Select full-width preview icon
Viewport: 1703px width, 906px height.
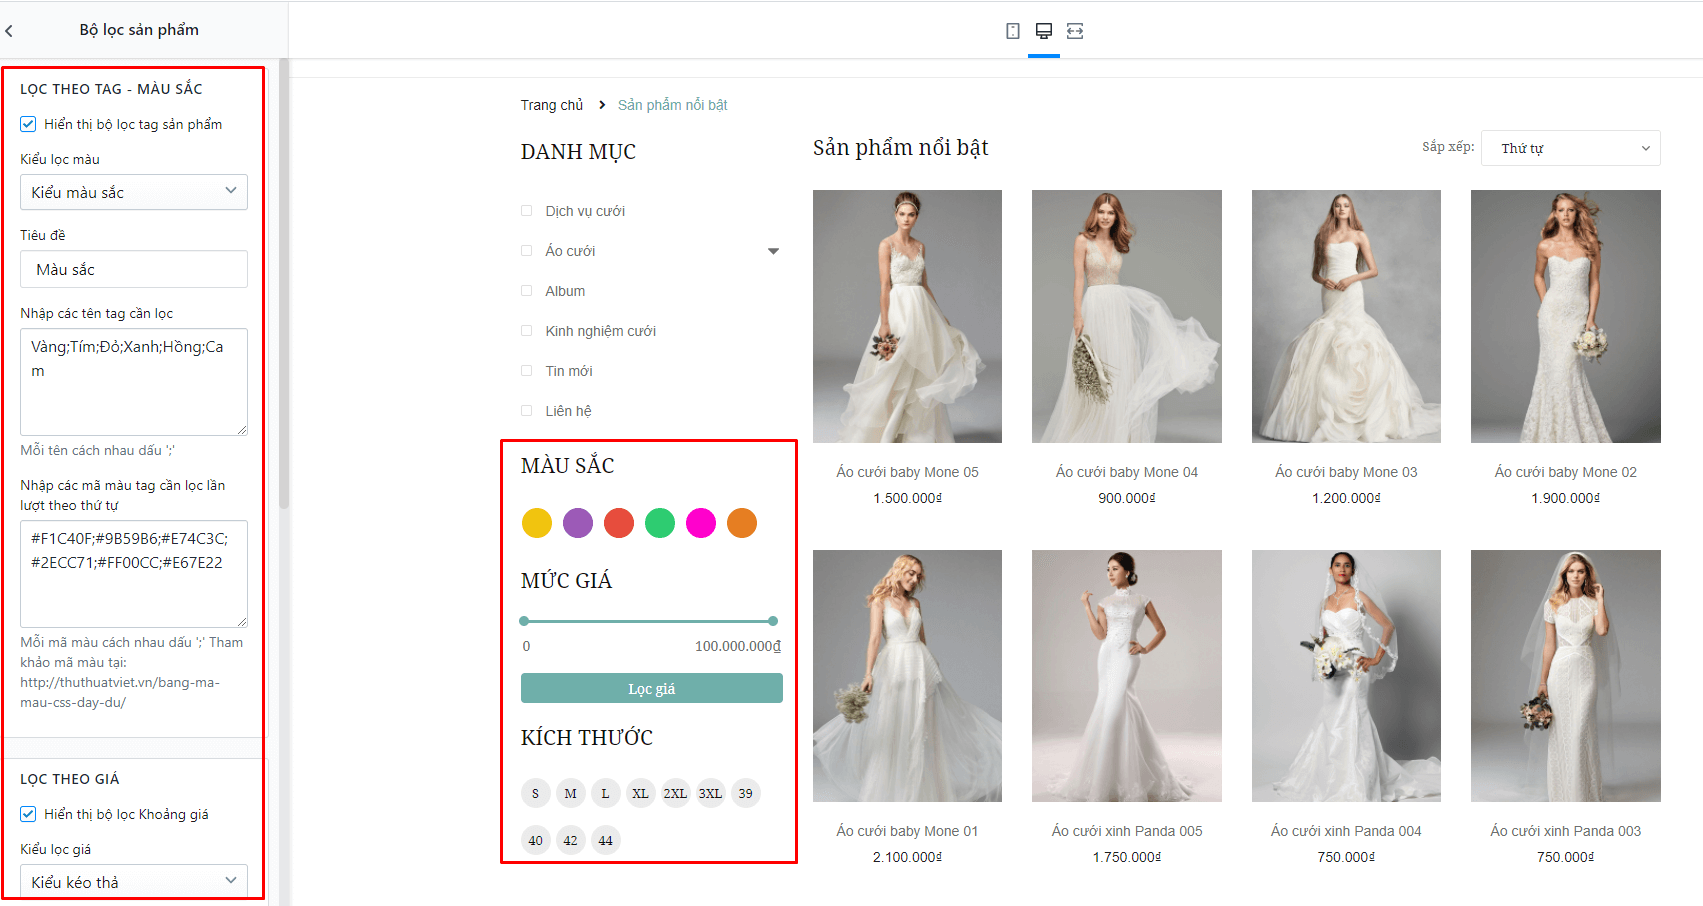(1075, 31)
